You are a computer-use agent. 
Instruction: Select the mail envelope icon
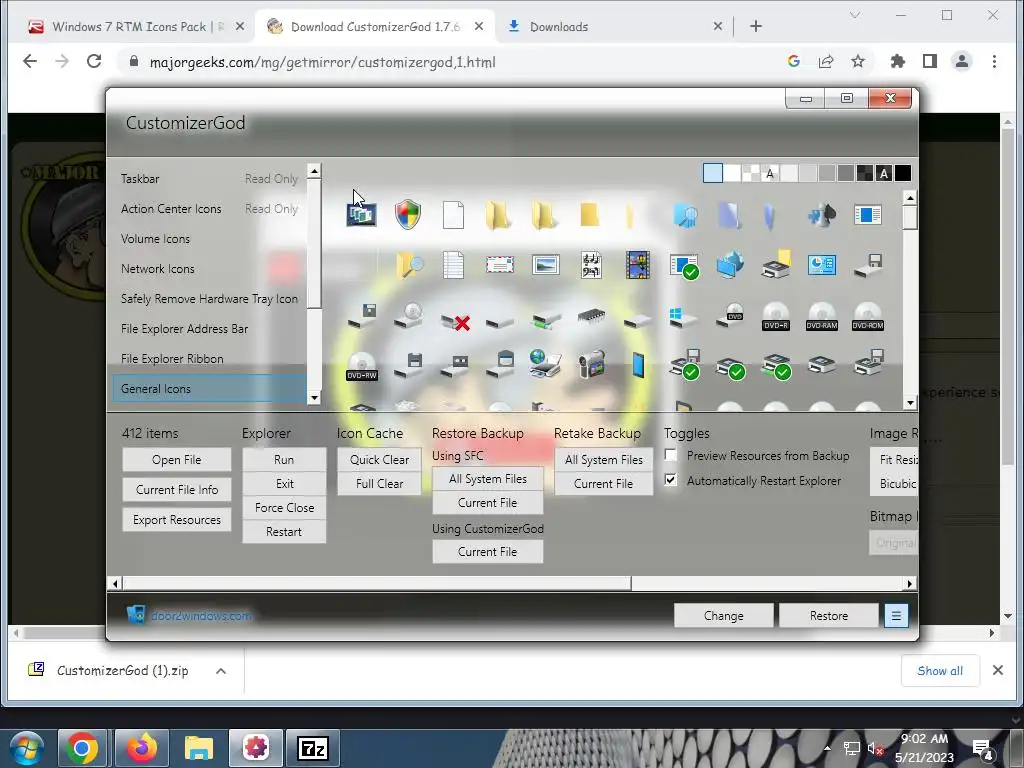(x=500, y=264)
